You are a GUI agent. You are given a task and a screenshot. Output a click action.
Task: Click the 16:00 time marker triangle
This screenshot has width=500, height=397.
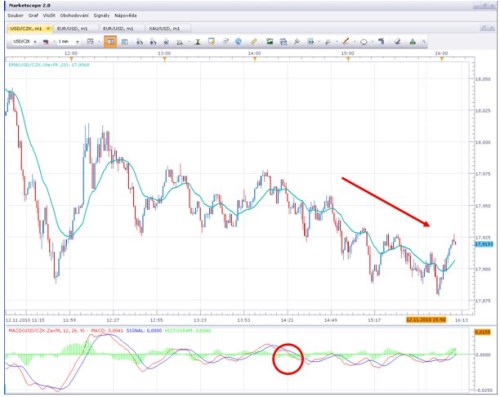click(442, 59)
